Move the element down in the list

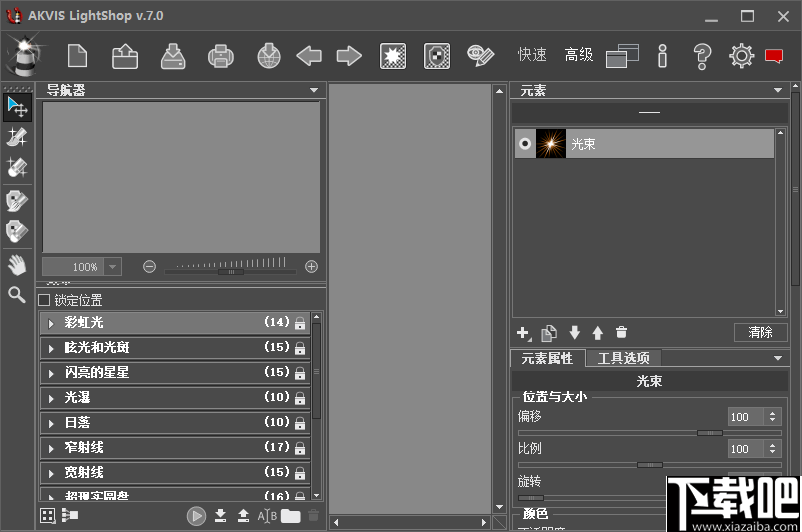574,333
